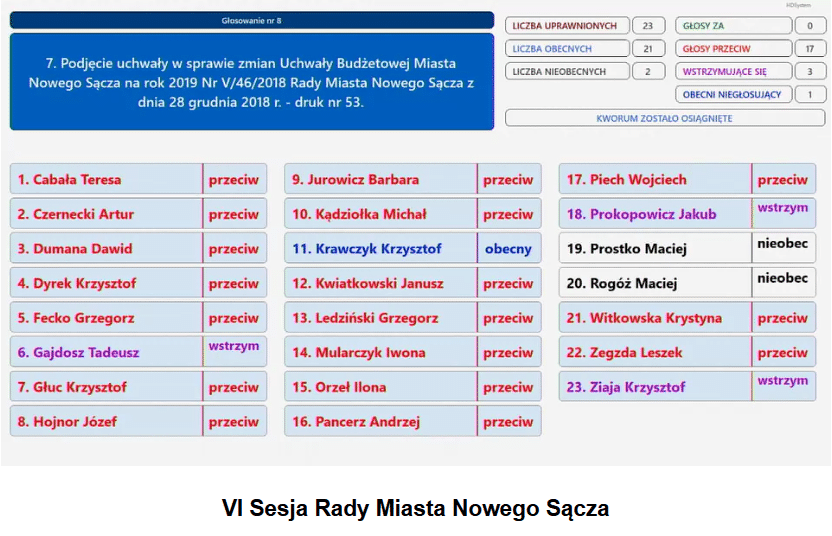Screen dimensions: 832x536
Task: Select councillor '7. Głuc Krzysztof'
Action: tap(106, 386)
